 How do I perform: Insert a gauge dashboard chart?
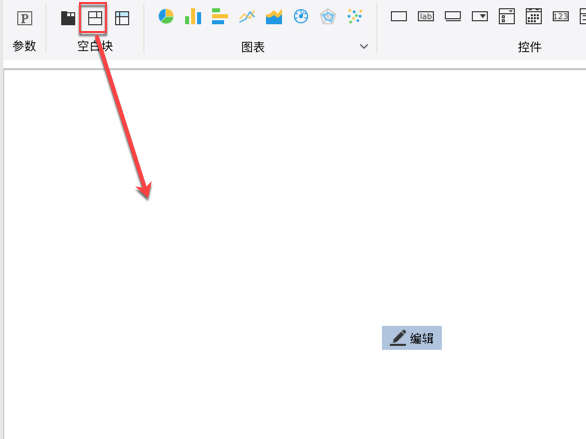[301, 16]
